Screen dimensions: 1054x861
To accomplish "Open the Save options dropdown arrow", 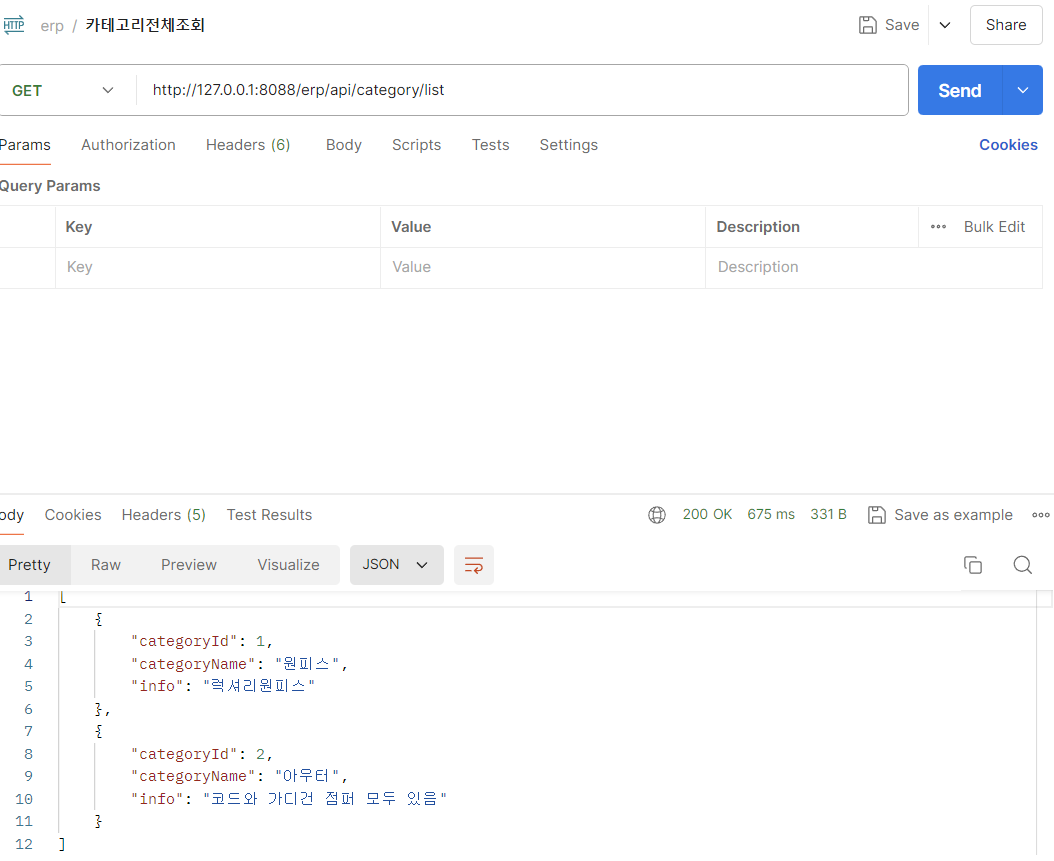I will coord(944,25).
